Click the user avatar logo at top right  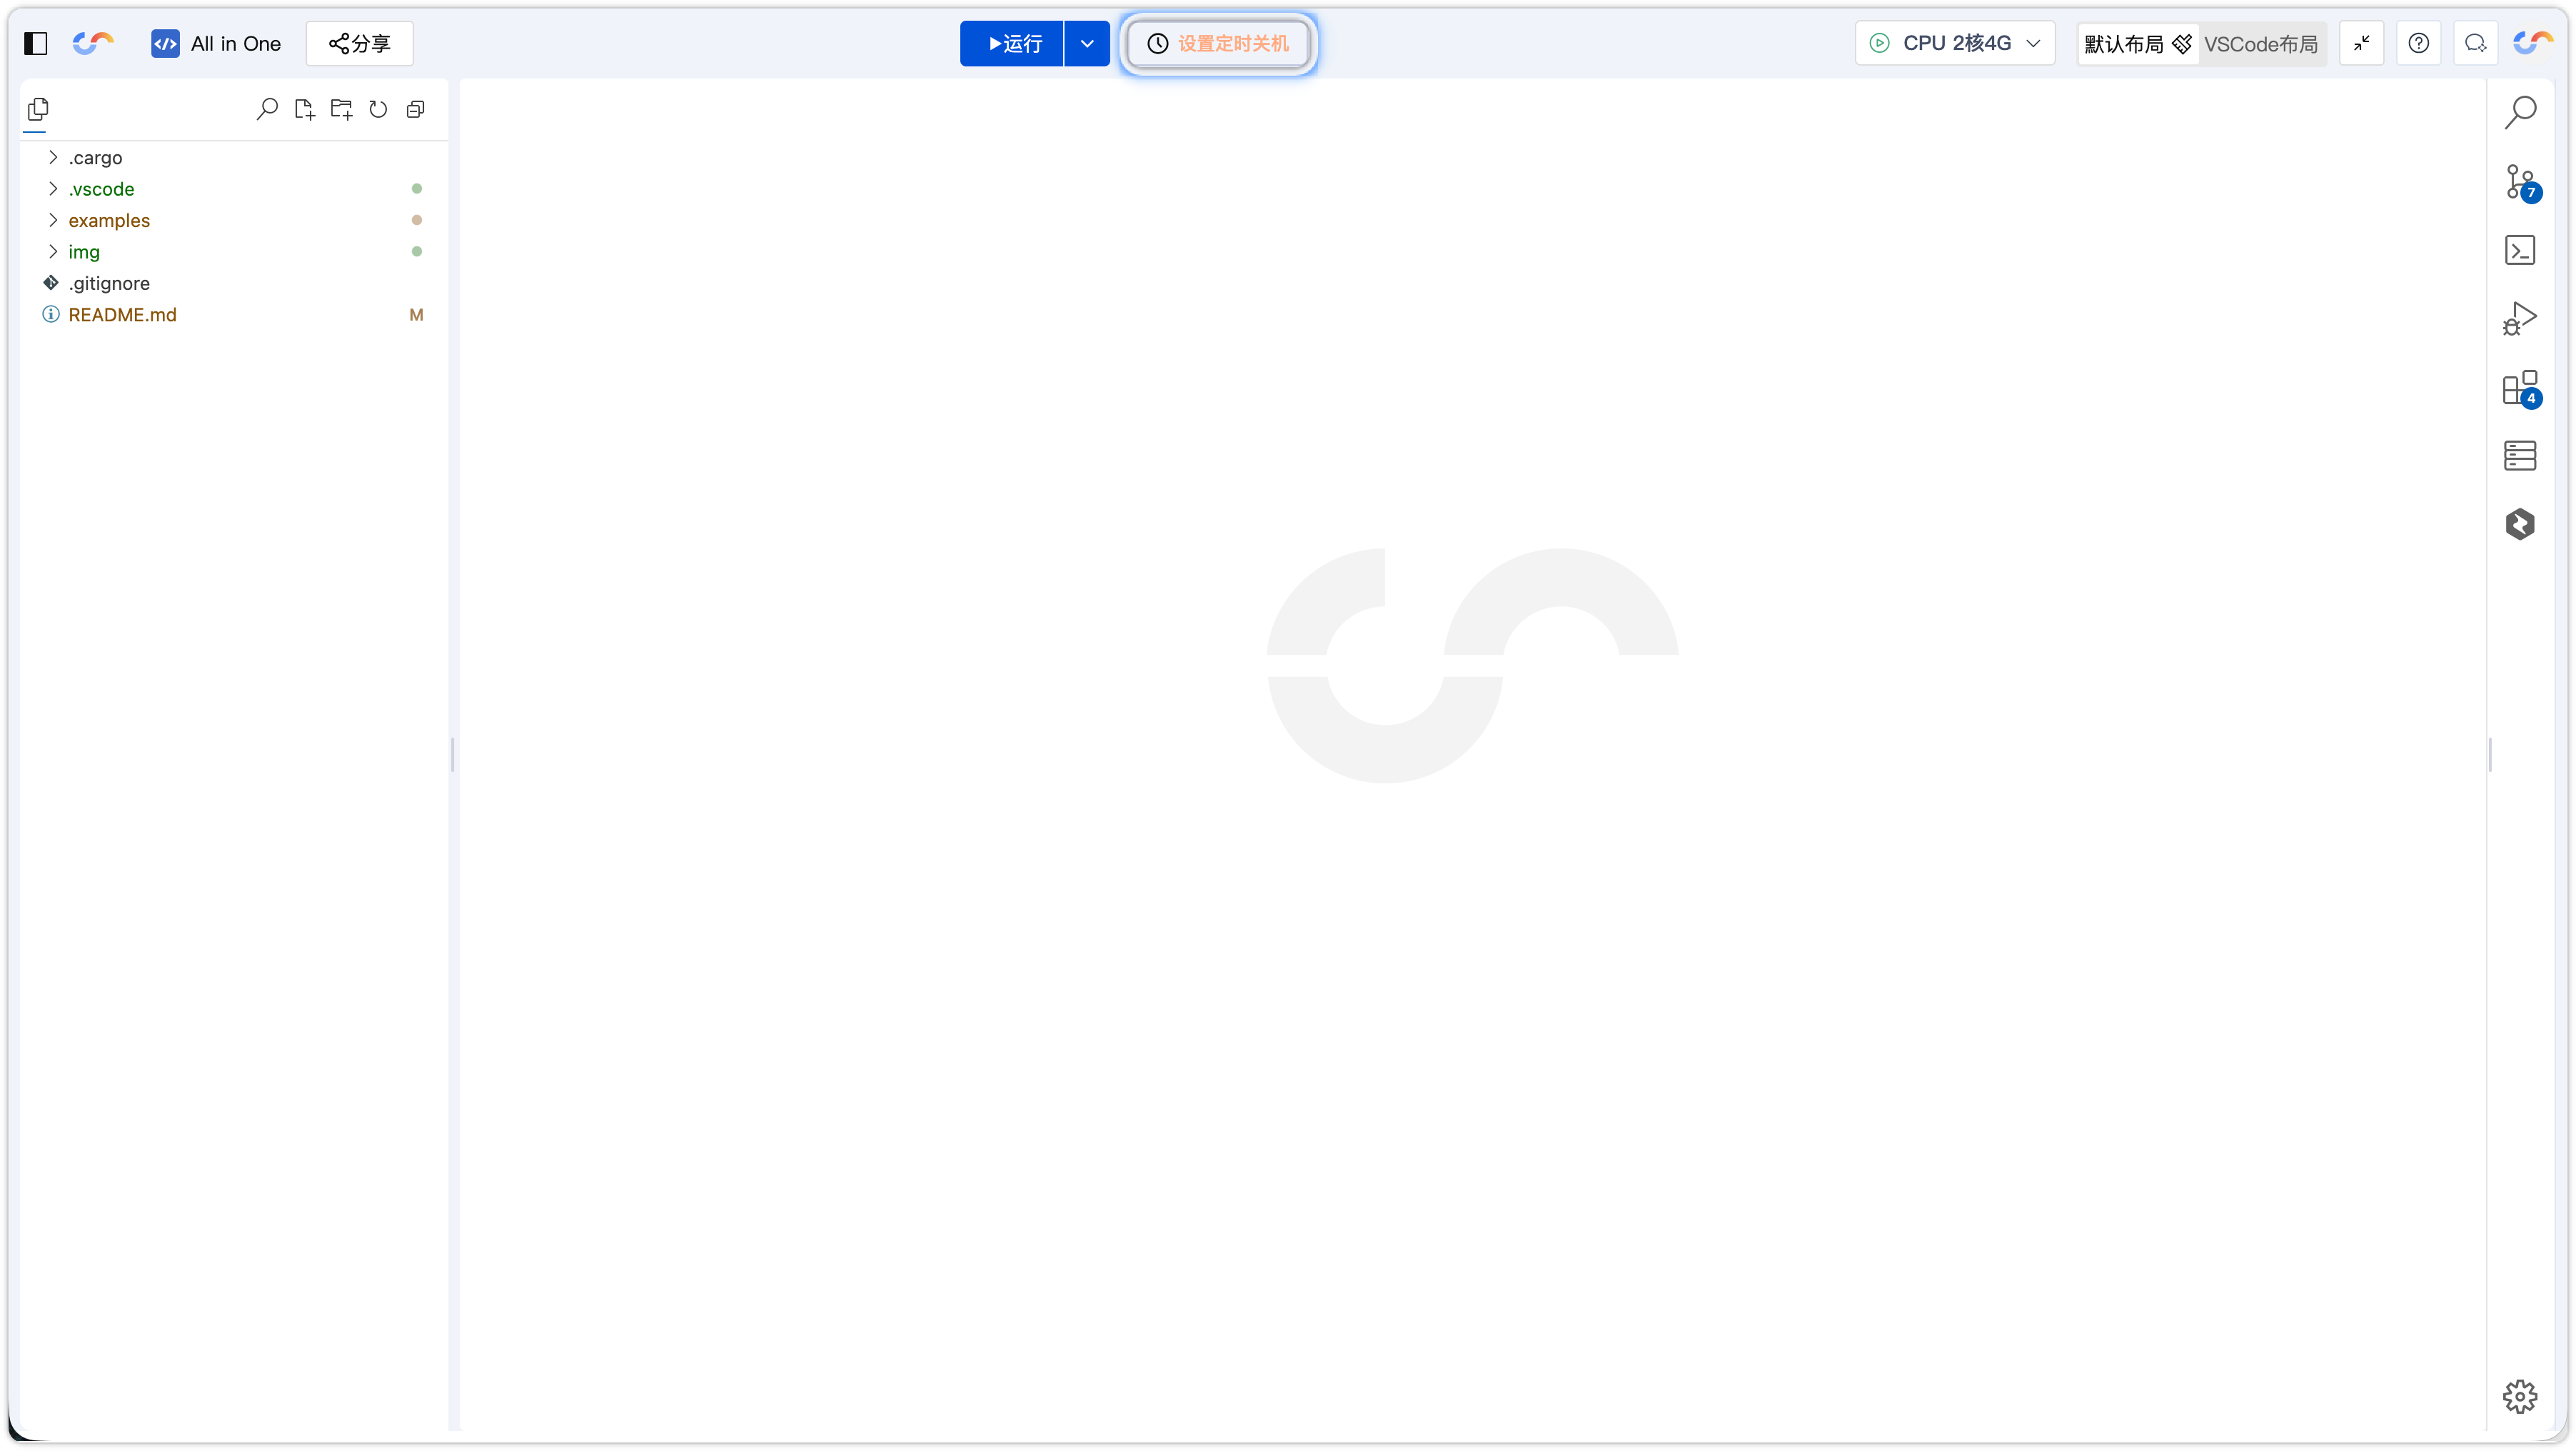pos(2533,43)
